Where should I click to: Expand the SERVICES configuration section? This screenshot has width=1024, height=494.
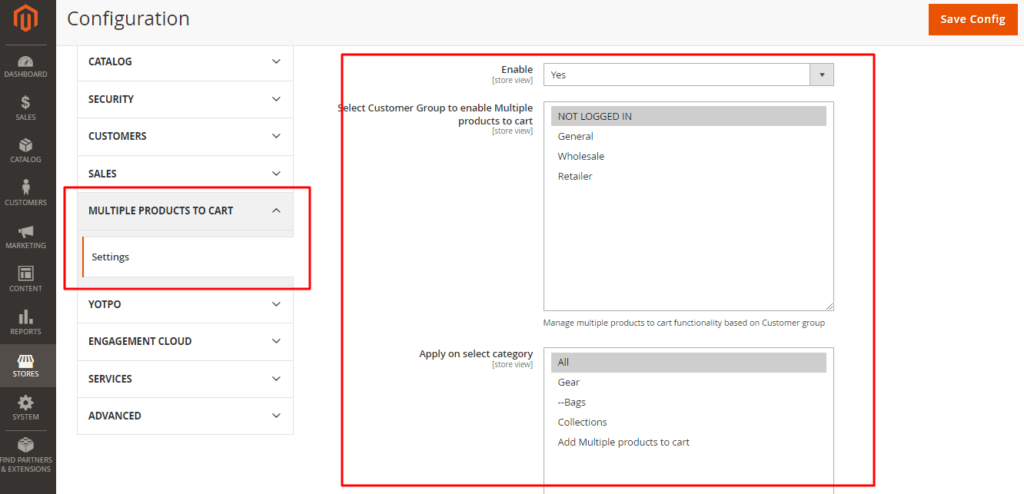tap(185, 379)
